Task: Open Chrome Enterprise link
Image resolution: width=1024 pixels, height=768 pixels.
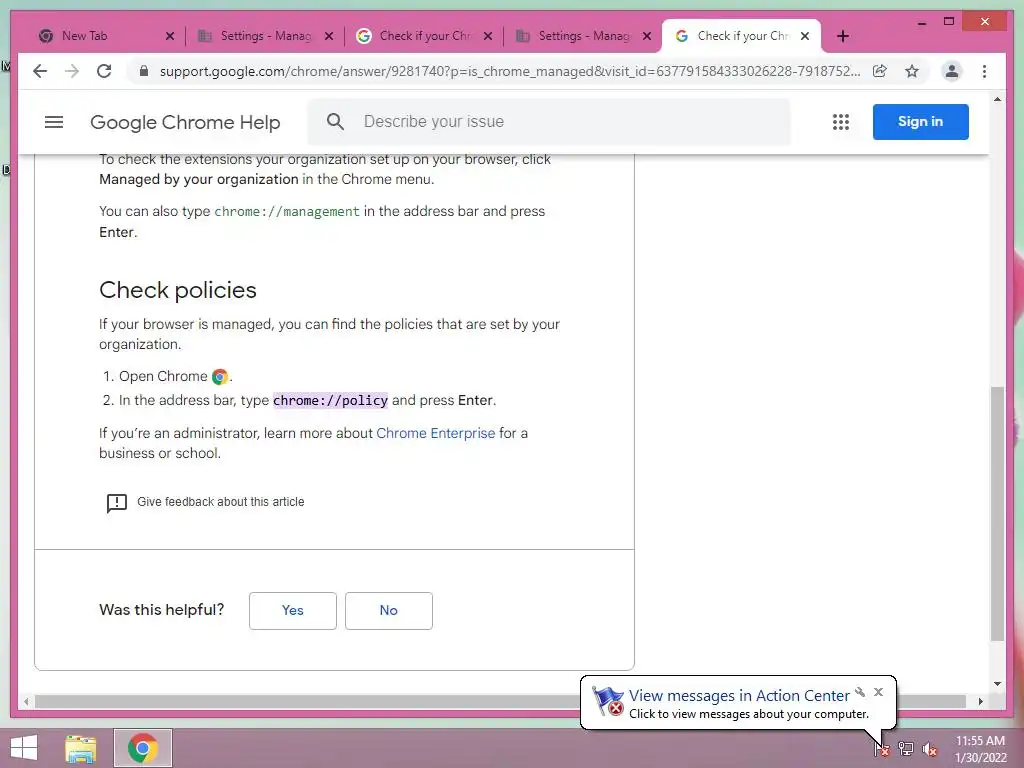Action: (436, 433)
